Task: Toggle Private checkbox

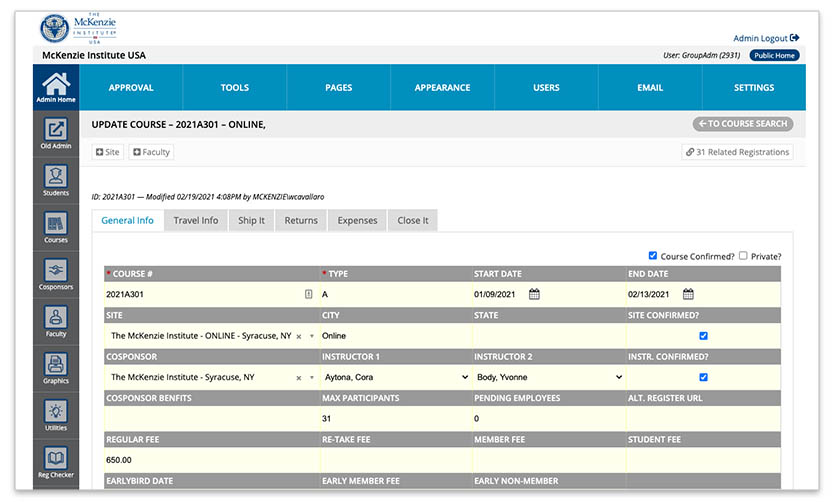Action: 743,256
